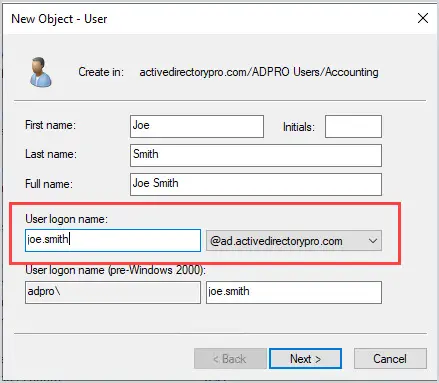
Task: Click the user avatar icon
Action: [x=41, y=72]
